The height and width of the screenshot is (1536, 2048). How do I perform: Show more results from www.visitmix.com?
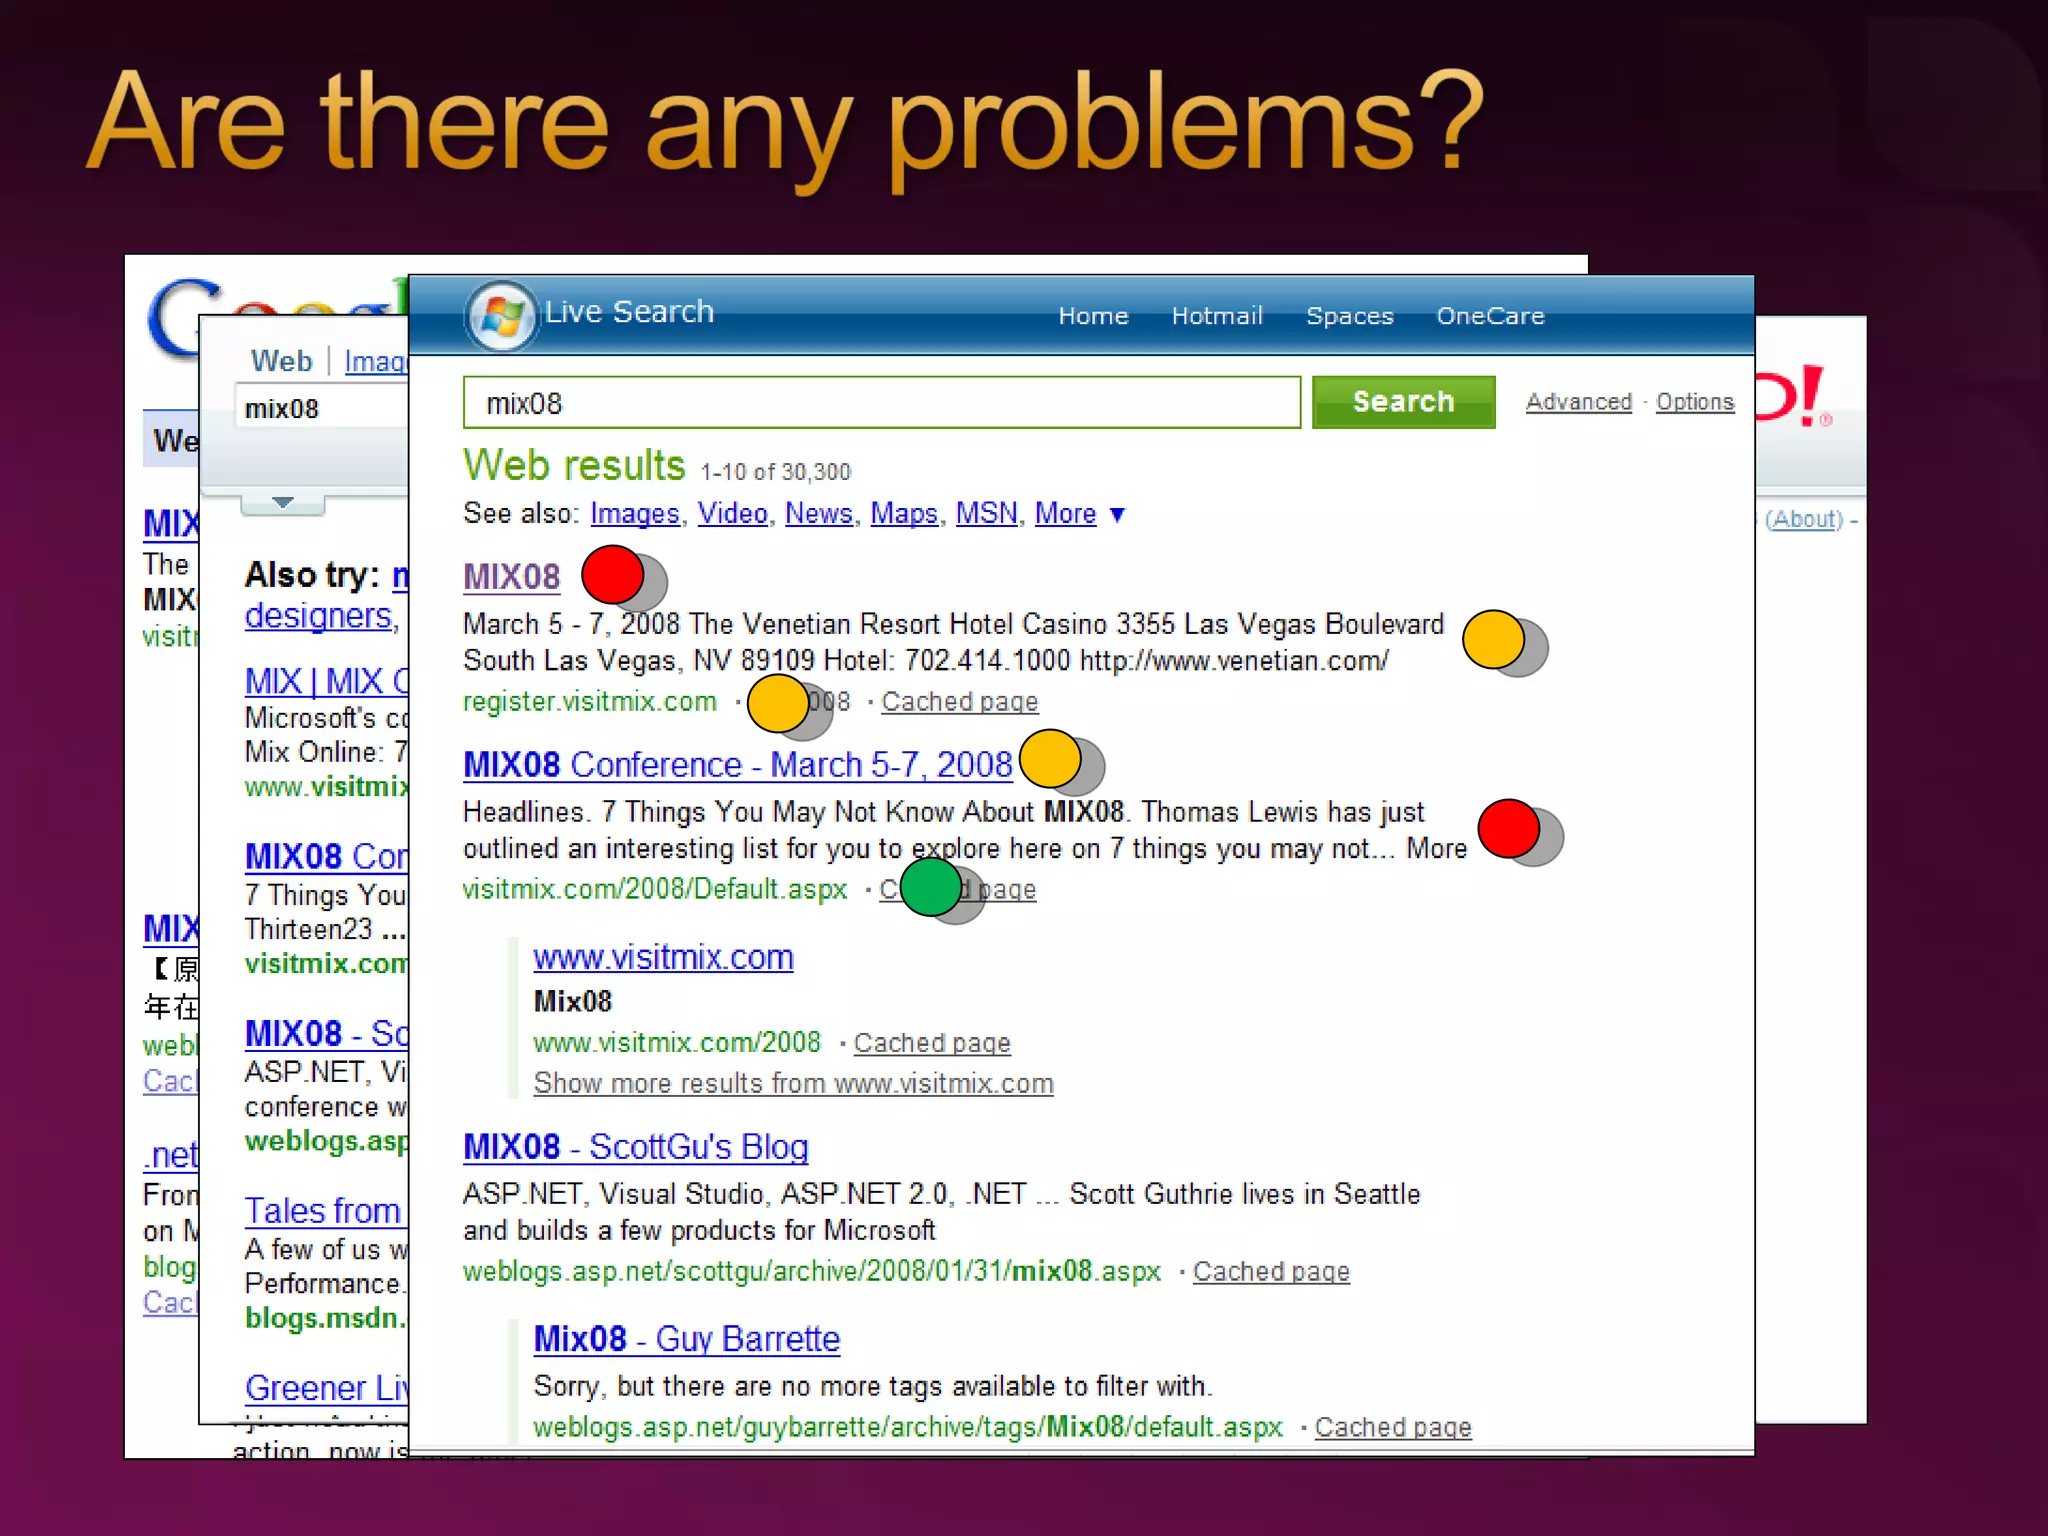point(793,1084)
